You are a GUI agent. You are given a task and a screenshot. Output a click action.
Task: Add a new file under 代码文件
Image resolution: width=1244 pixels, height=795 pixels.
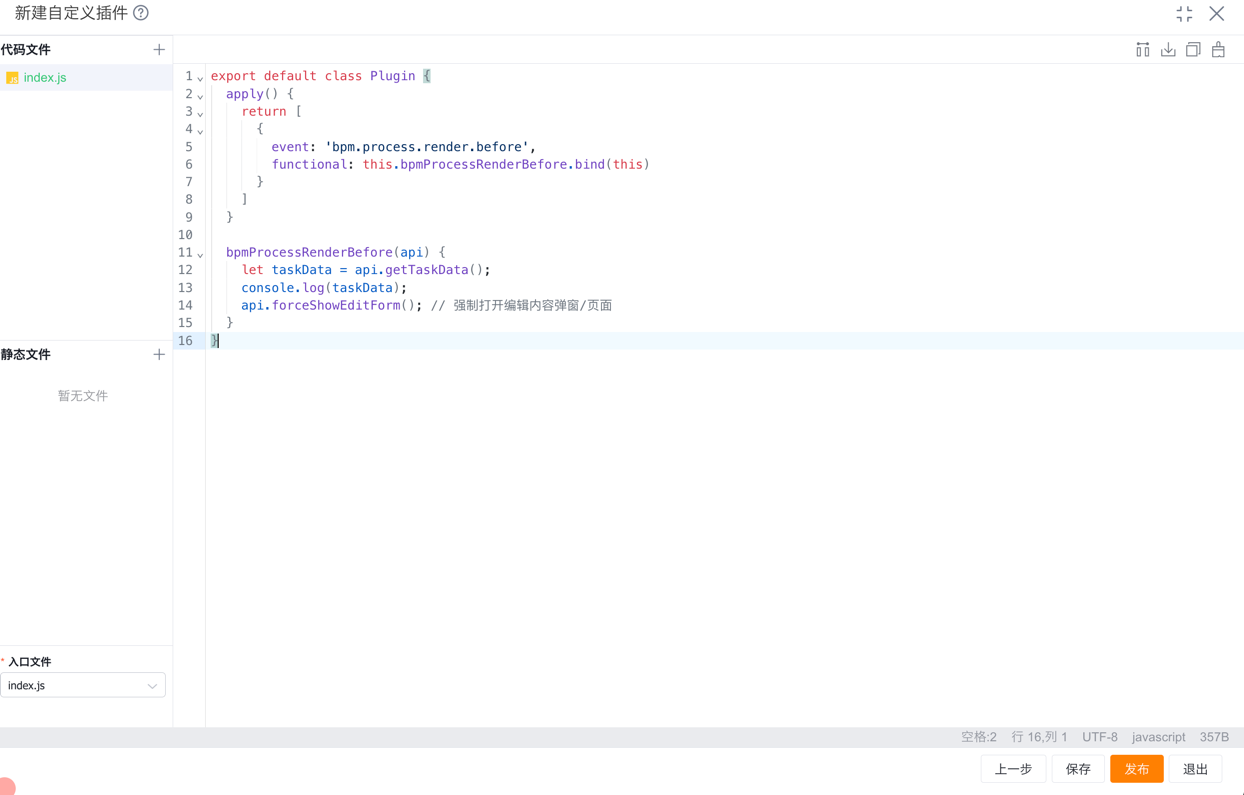[x=159, y=49]
